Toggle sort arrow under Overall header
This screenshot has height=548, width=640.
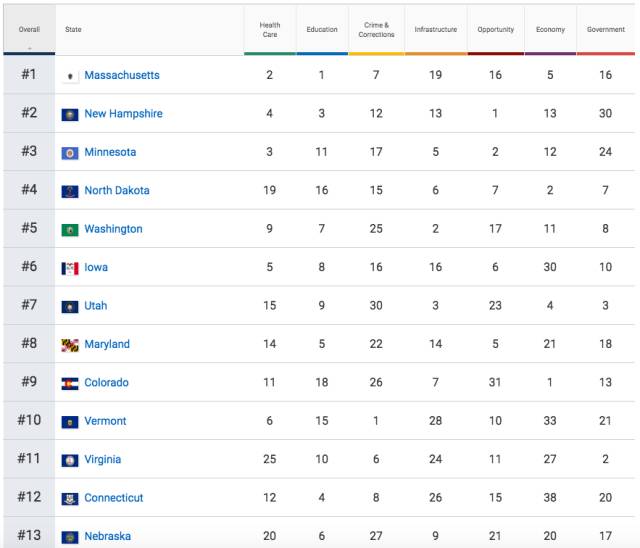(29, 46)
